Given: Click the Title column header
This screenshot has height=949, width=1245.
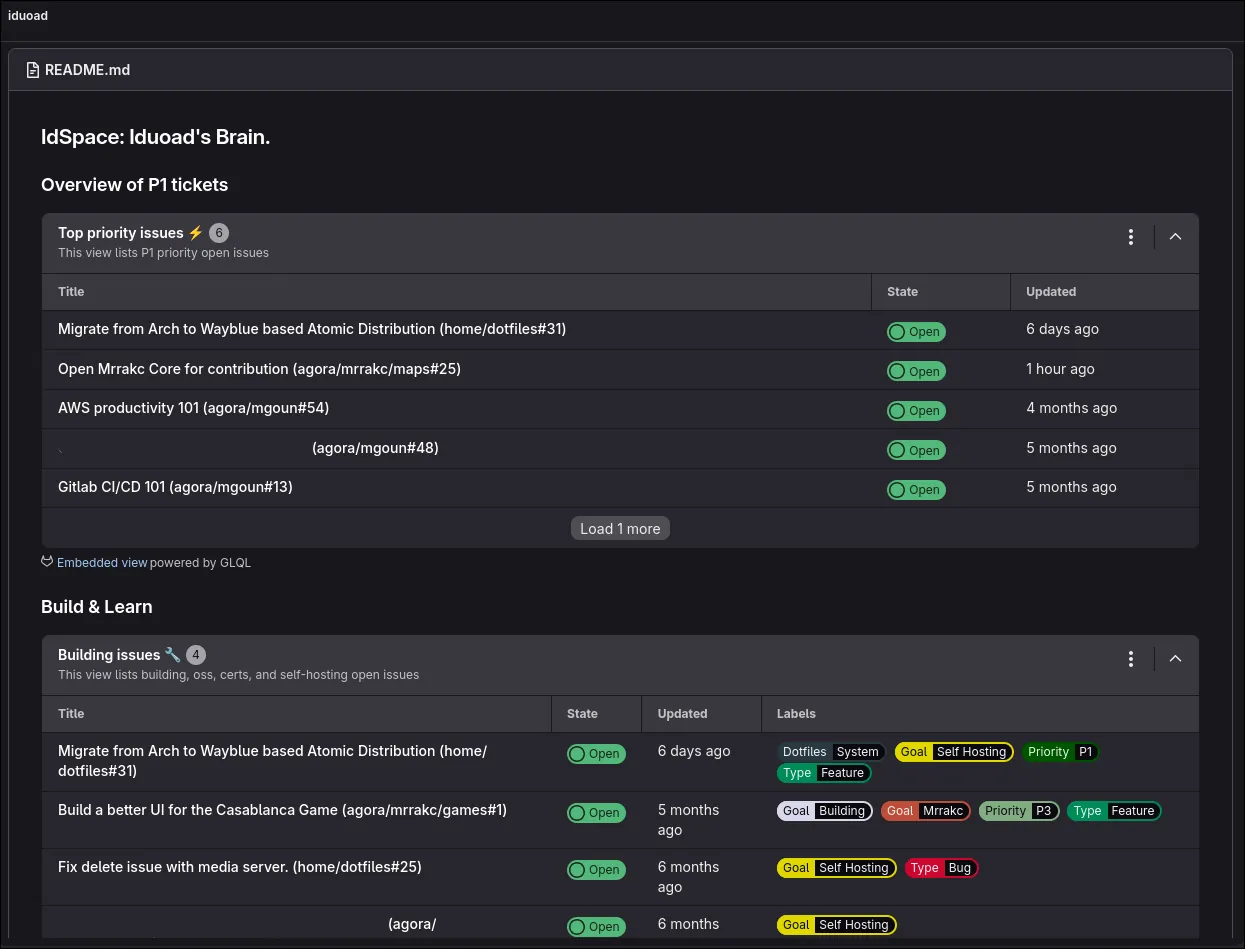Looking at the screenshot, I should click(x=71, y=291).
